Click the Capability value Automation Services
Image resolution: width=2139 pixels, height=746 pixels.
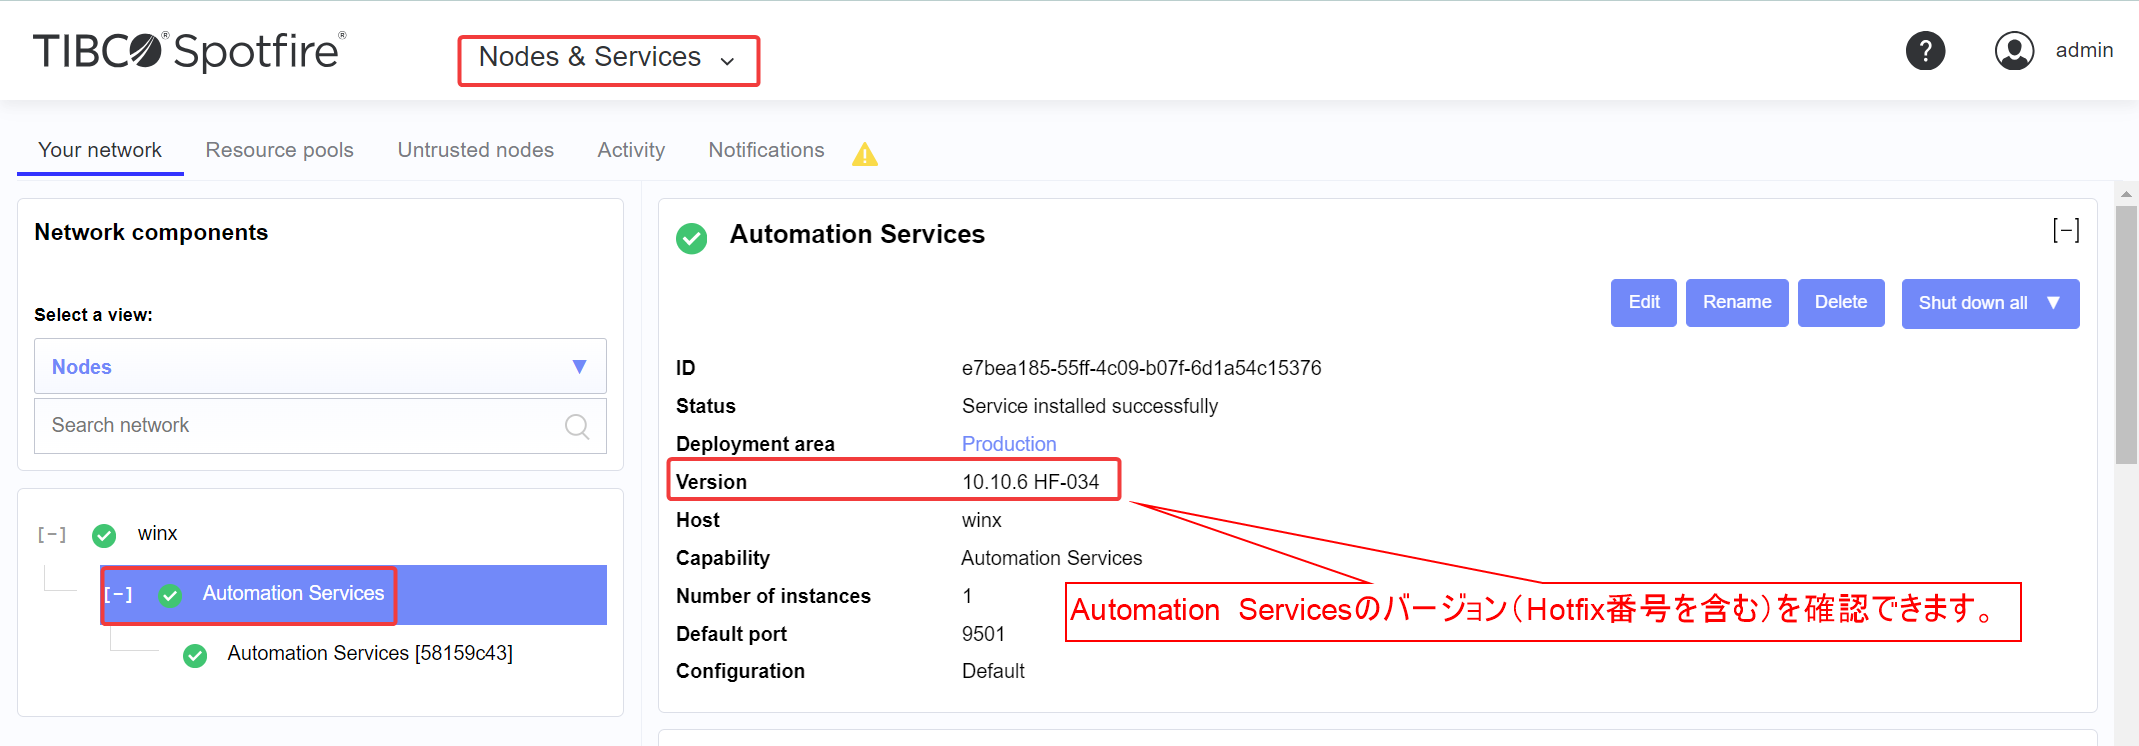1051,558
